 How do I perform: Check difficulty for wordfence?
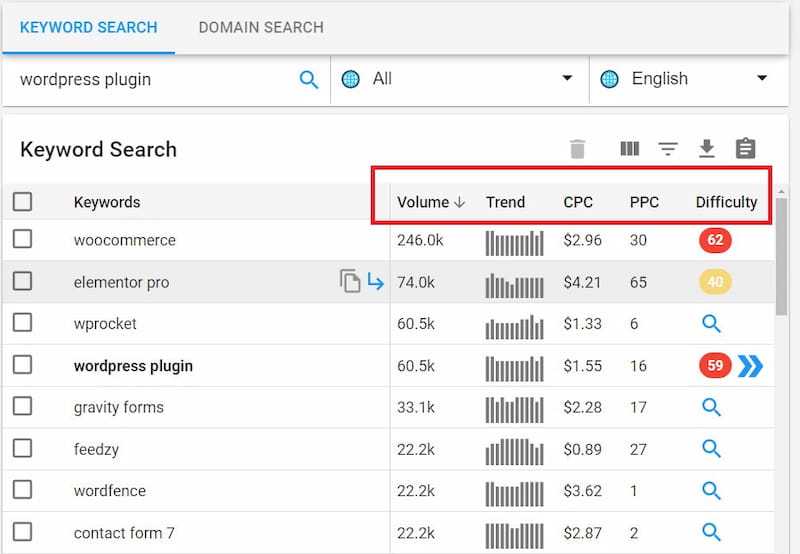(x=711, y=491)
